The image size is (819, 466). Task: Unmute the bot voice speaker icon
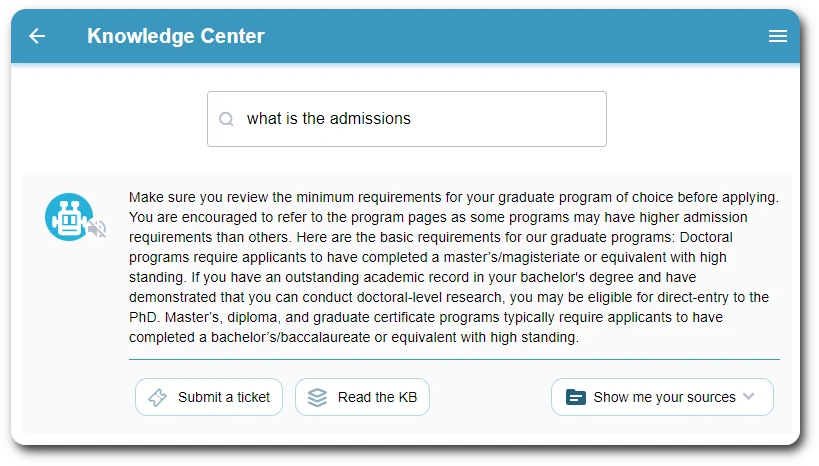pos(97,230)
